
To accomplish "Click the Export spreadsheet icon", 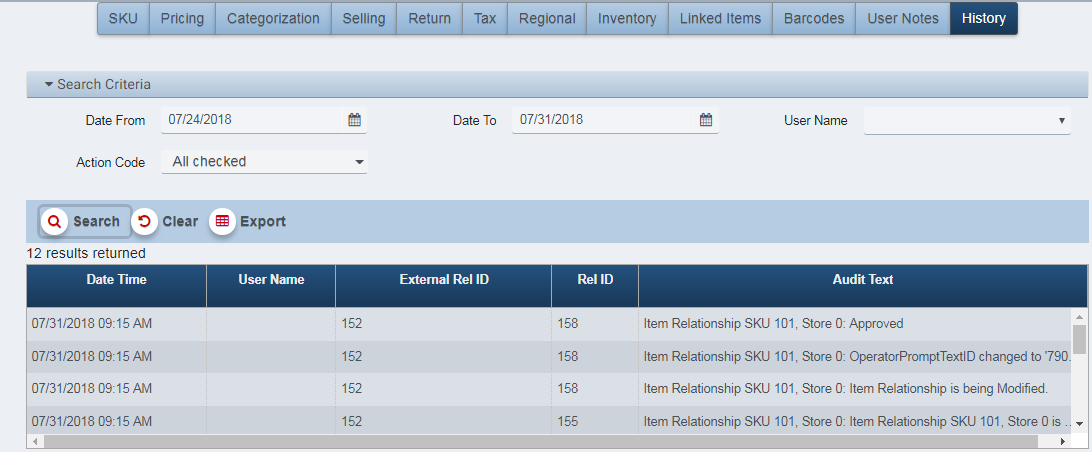I will tap(222, 221).
